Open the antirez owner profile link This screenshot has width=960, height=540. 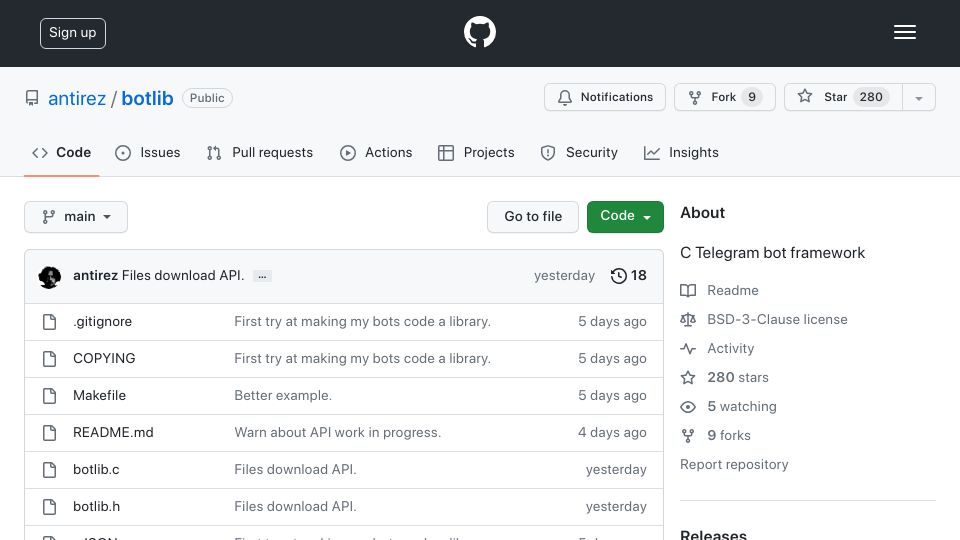(77, 98)
